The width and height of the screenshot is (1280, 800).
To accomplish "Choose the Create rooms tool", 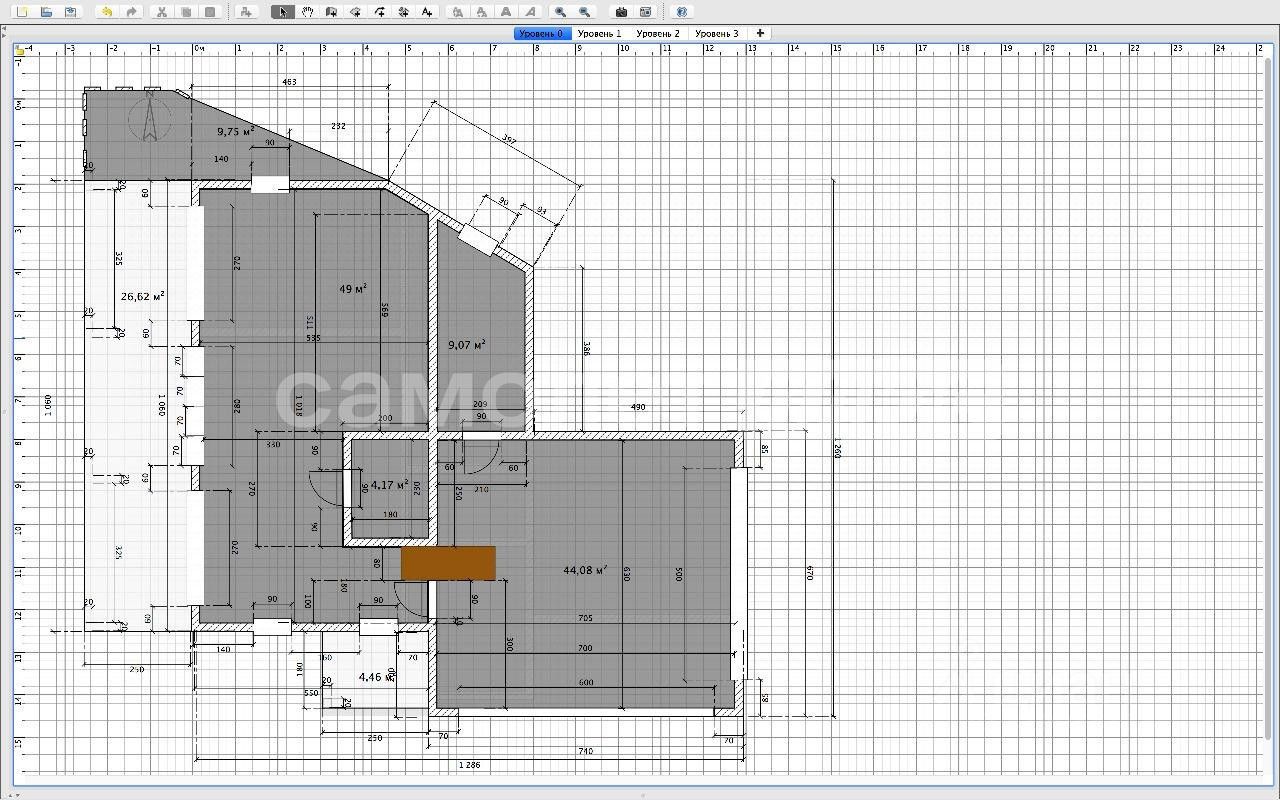I will point(356,12).
